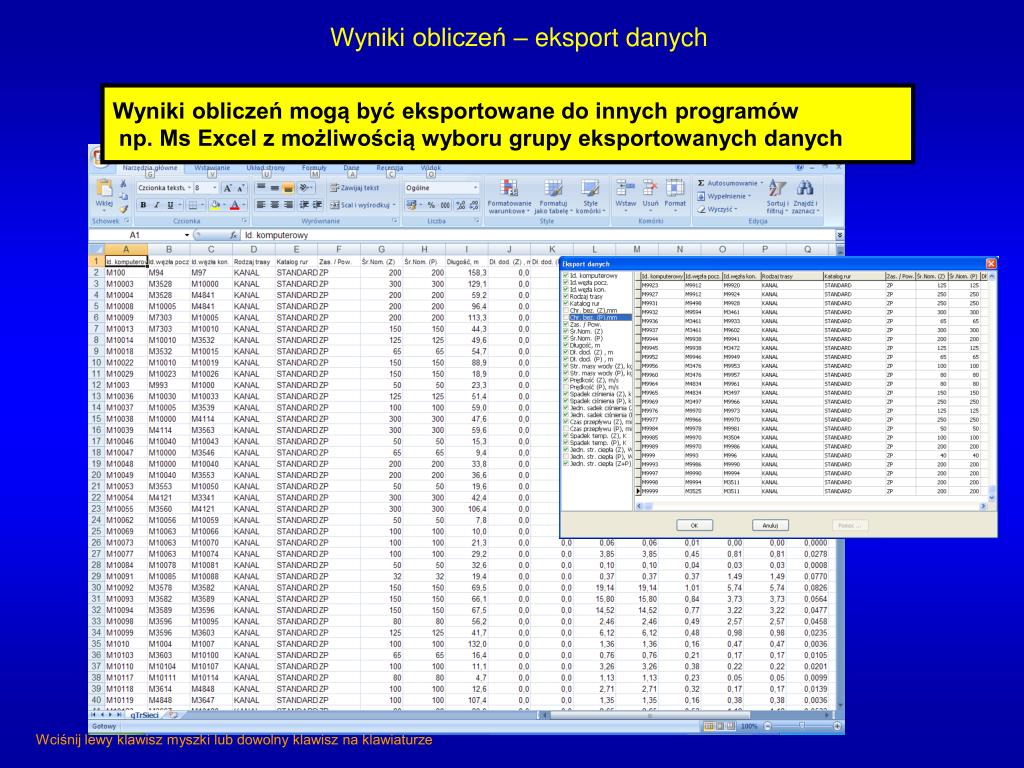Uncheck Katalog rur checkbox
The height and width of the screenshot is (768, 1024).
click(x=566, y=304)
